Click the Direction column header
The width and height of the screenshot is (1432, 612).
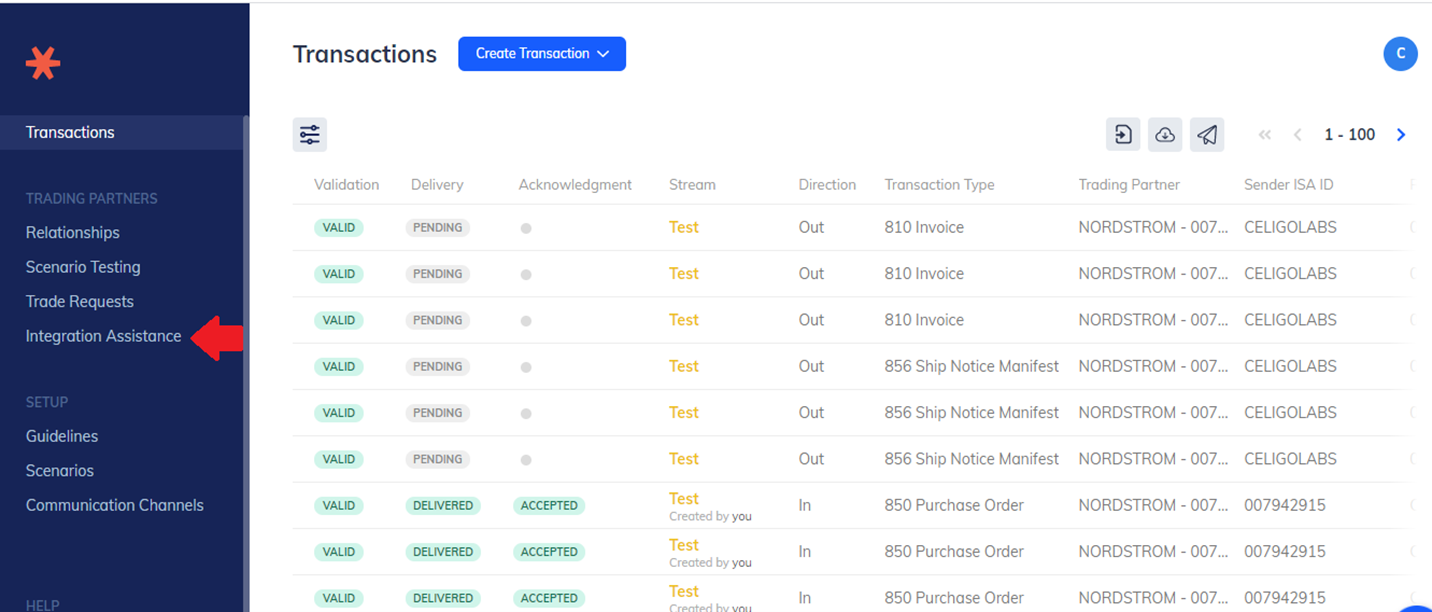click(827, 185)
